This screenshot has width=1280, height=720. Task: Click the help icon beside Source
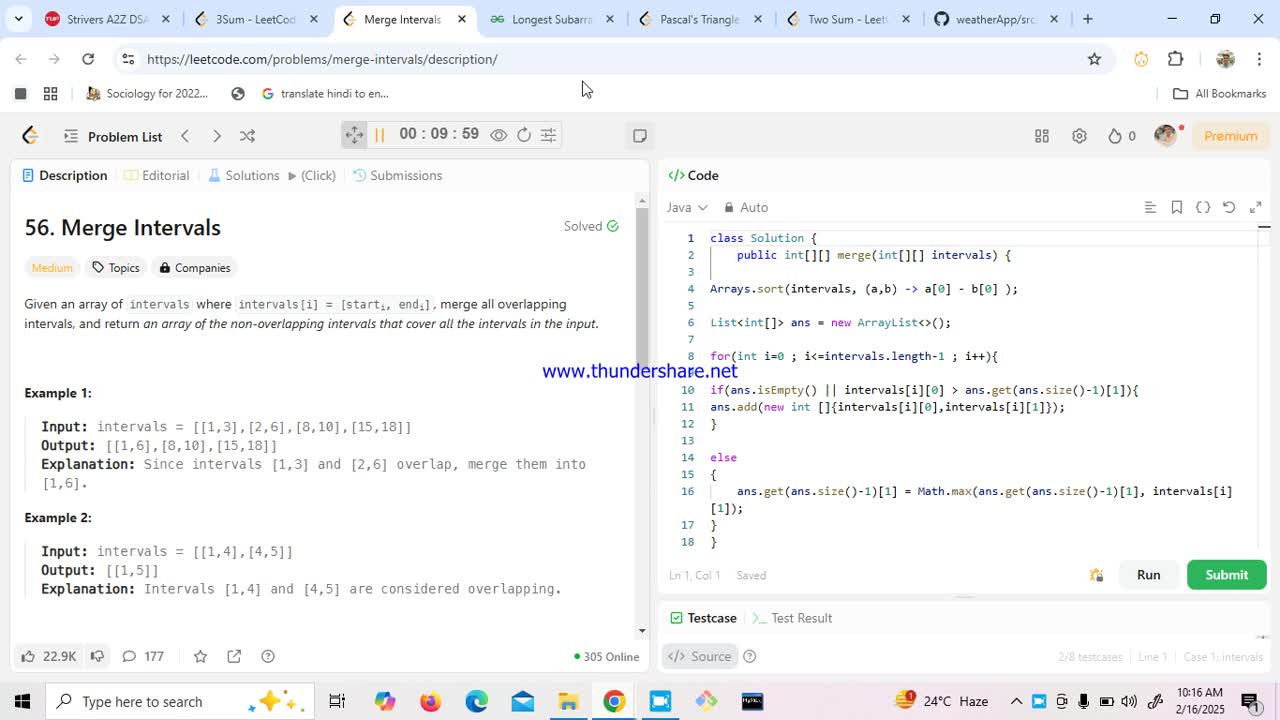click(x=750, y=656)
